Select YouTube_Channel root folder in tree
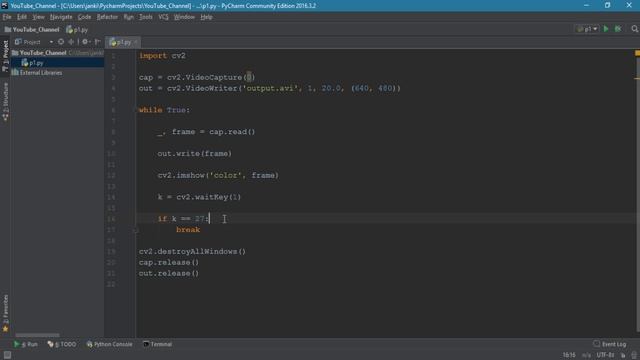 pos(42,53)
